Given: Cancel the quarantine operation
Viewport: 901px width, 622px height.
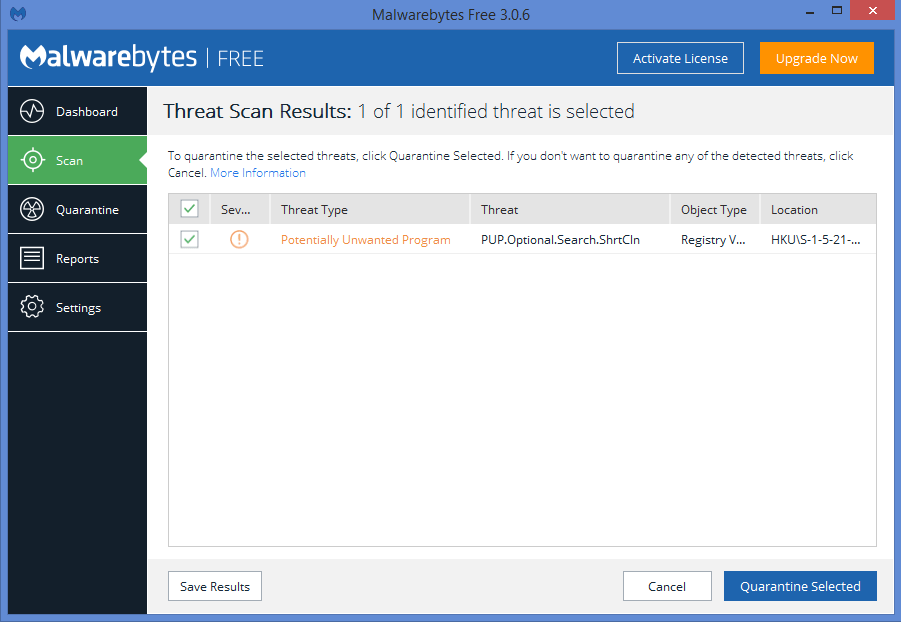Looking at the screenshot, I should [x=667, y=586].
